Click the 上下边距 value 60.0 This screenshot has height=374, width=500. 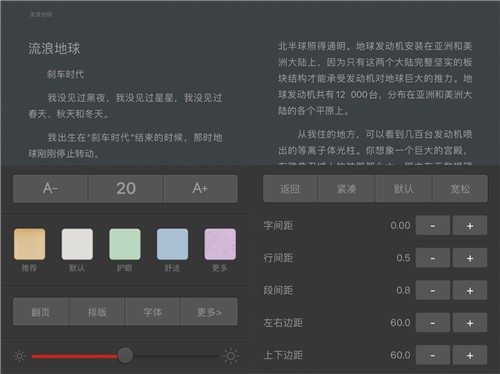pos(400,355)
